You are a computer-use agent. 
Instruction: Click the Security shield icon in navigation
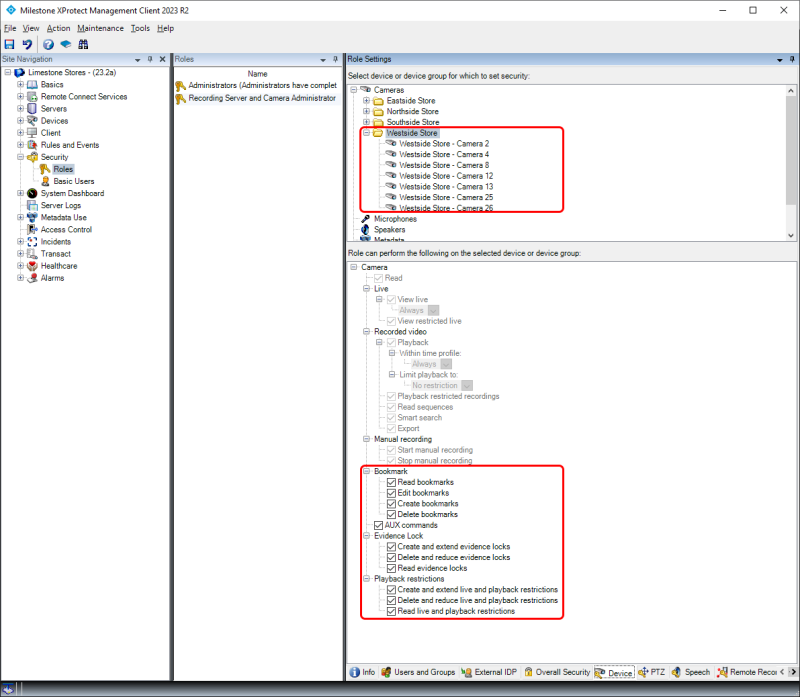click(x=32, y=157)
